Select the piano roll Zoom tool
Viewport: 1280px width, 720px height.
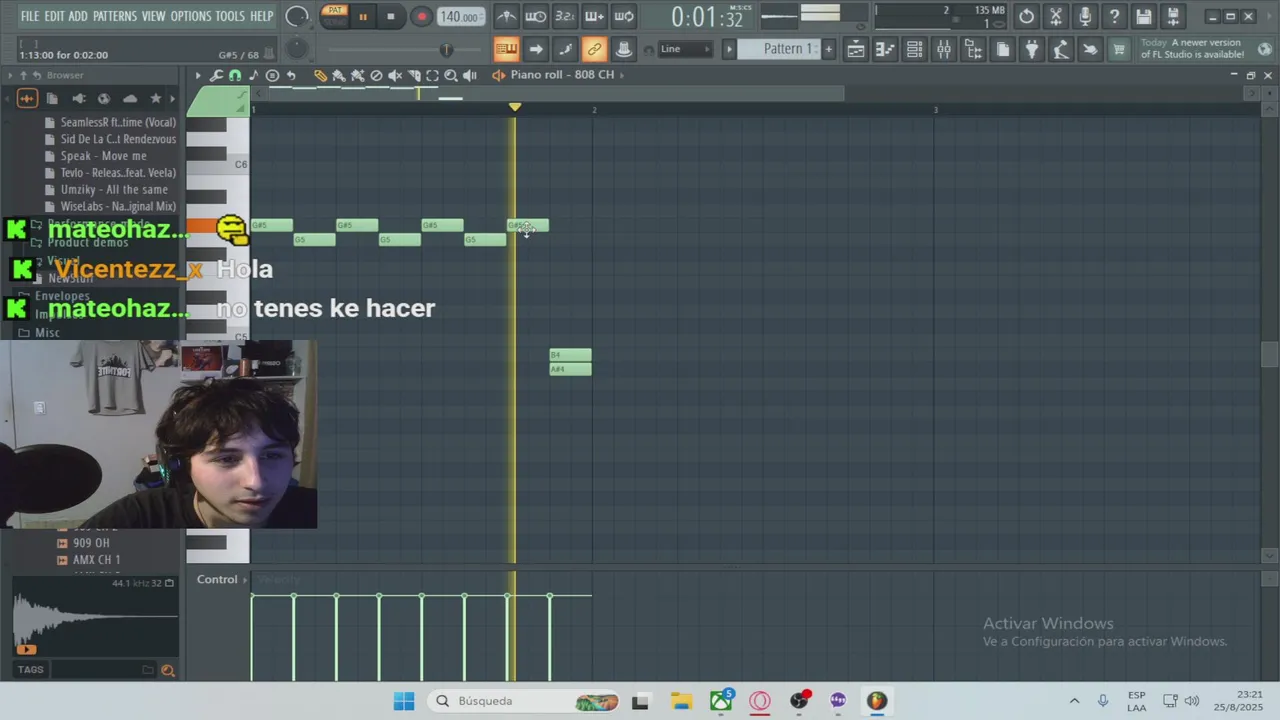451,75
